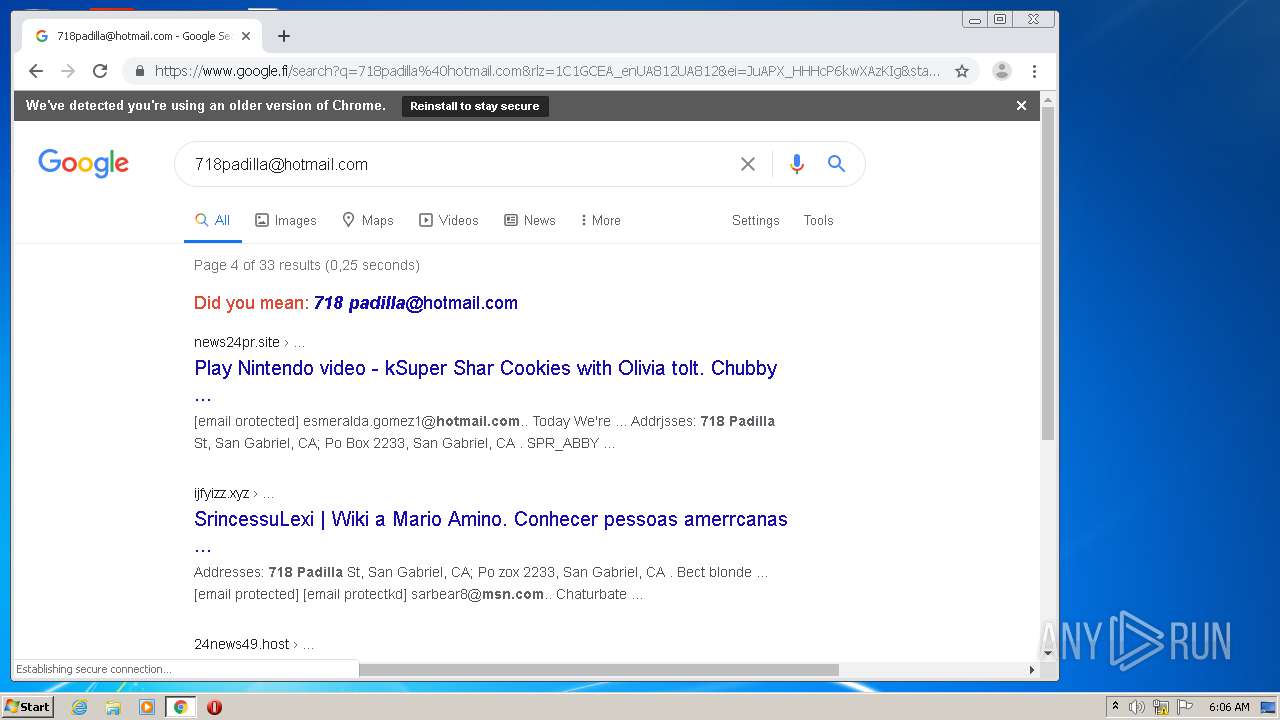Viewport: 1280px width, 720px height.
Task: Open the media player taskbar icon
Action: [x=147, y=707]
